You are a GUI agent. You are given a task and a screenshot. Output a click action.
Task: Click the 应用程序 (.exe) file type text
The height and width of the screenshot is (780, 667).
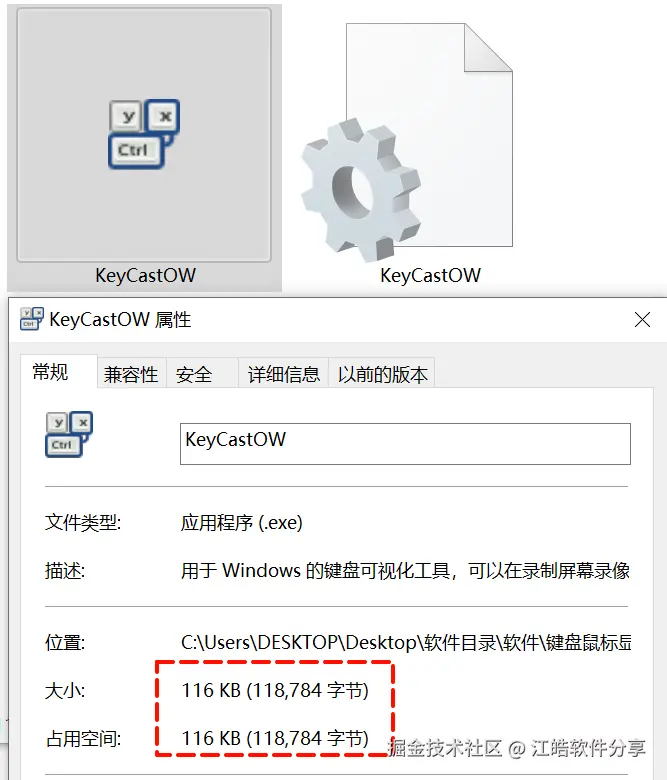pyautogui.click(x=242, y=523)
